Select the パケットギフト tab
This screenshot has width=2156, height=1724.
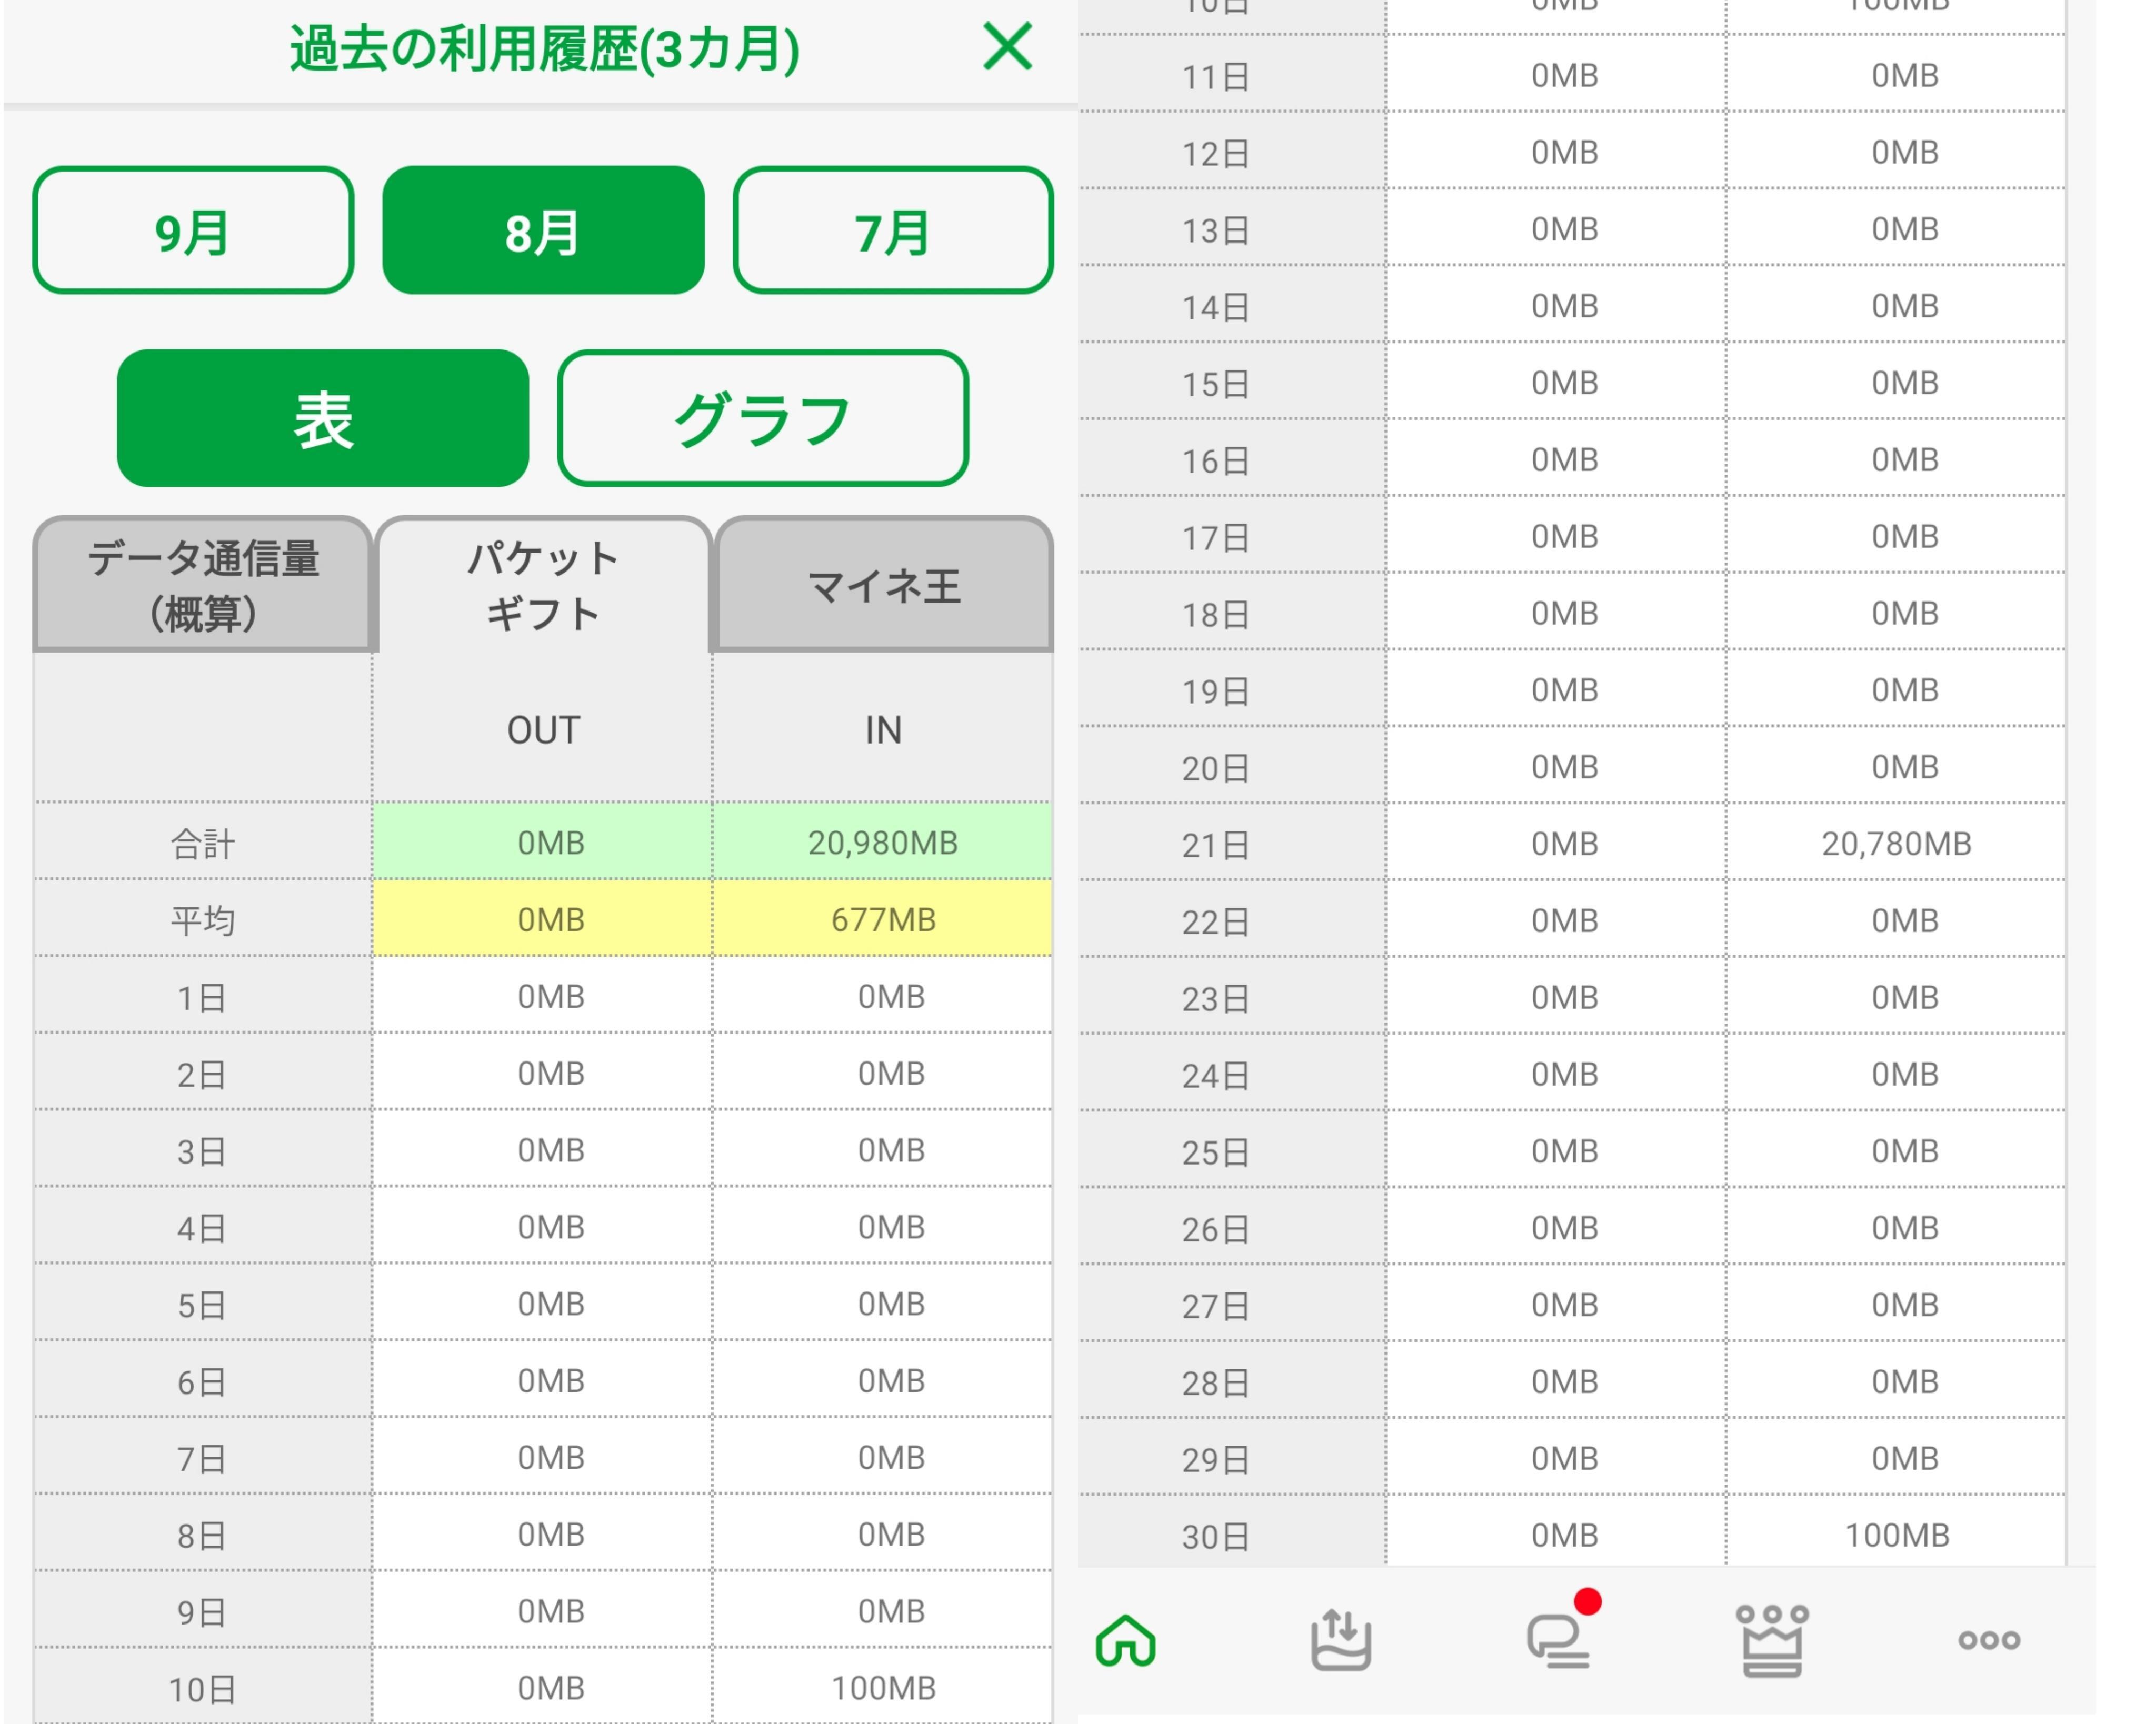543,585
